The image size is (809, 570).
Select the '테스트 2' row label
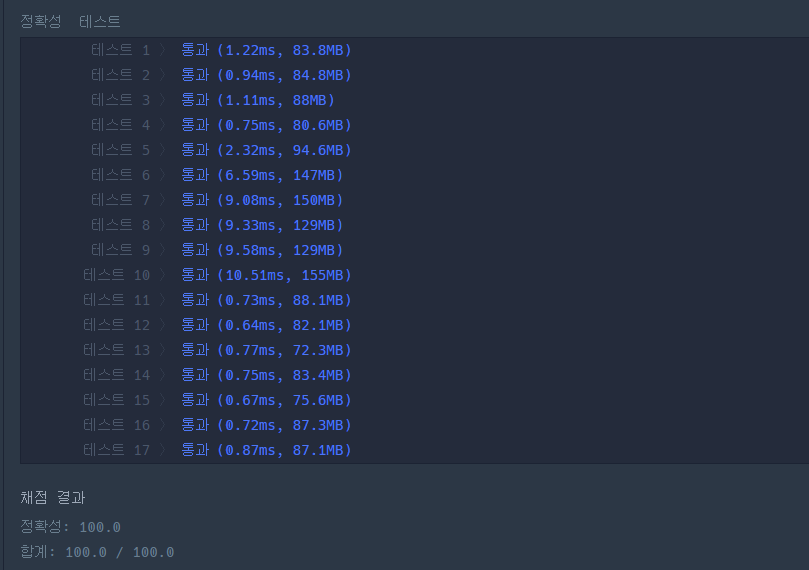(x=120, y=75)
